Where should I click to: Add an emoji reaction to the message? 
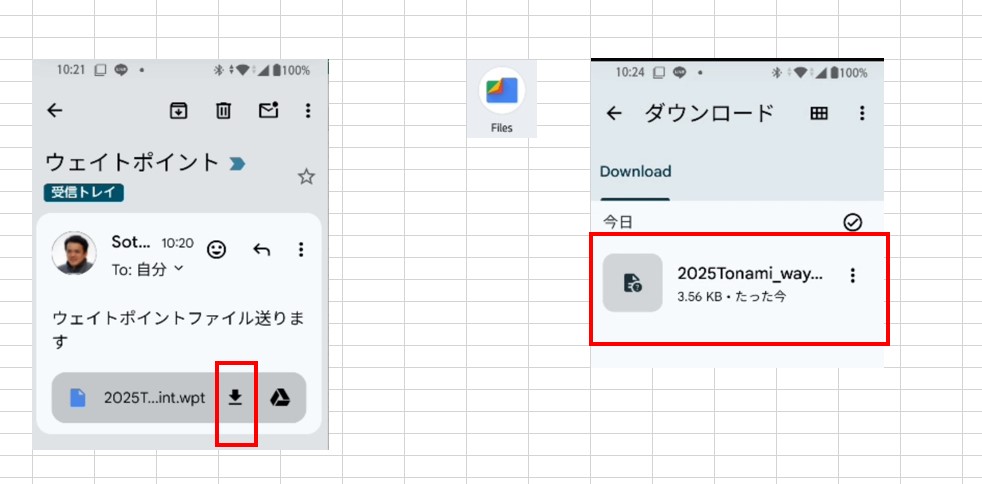(x=216, y=249)
